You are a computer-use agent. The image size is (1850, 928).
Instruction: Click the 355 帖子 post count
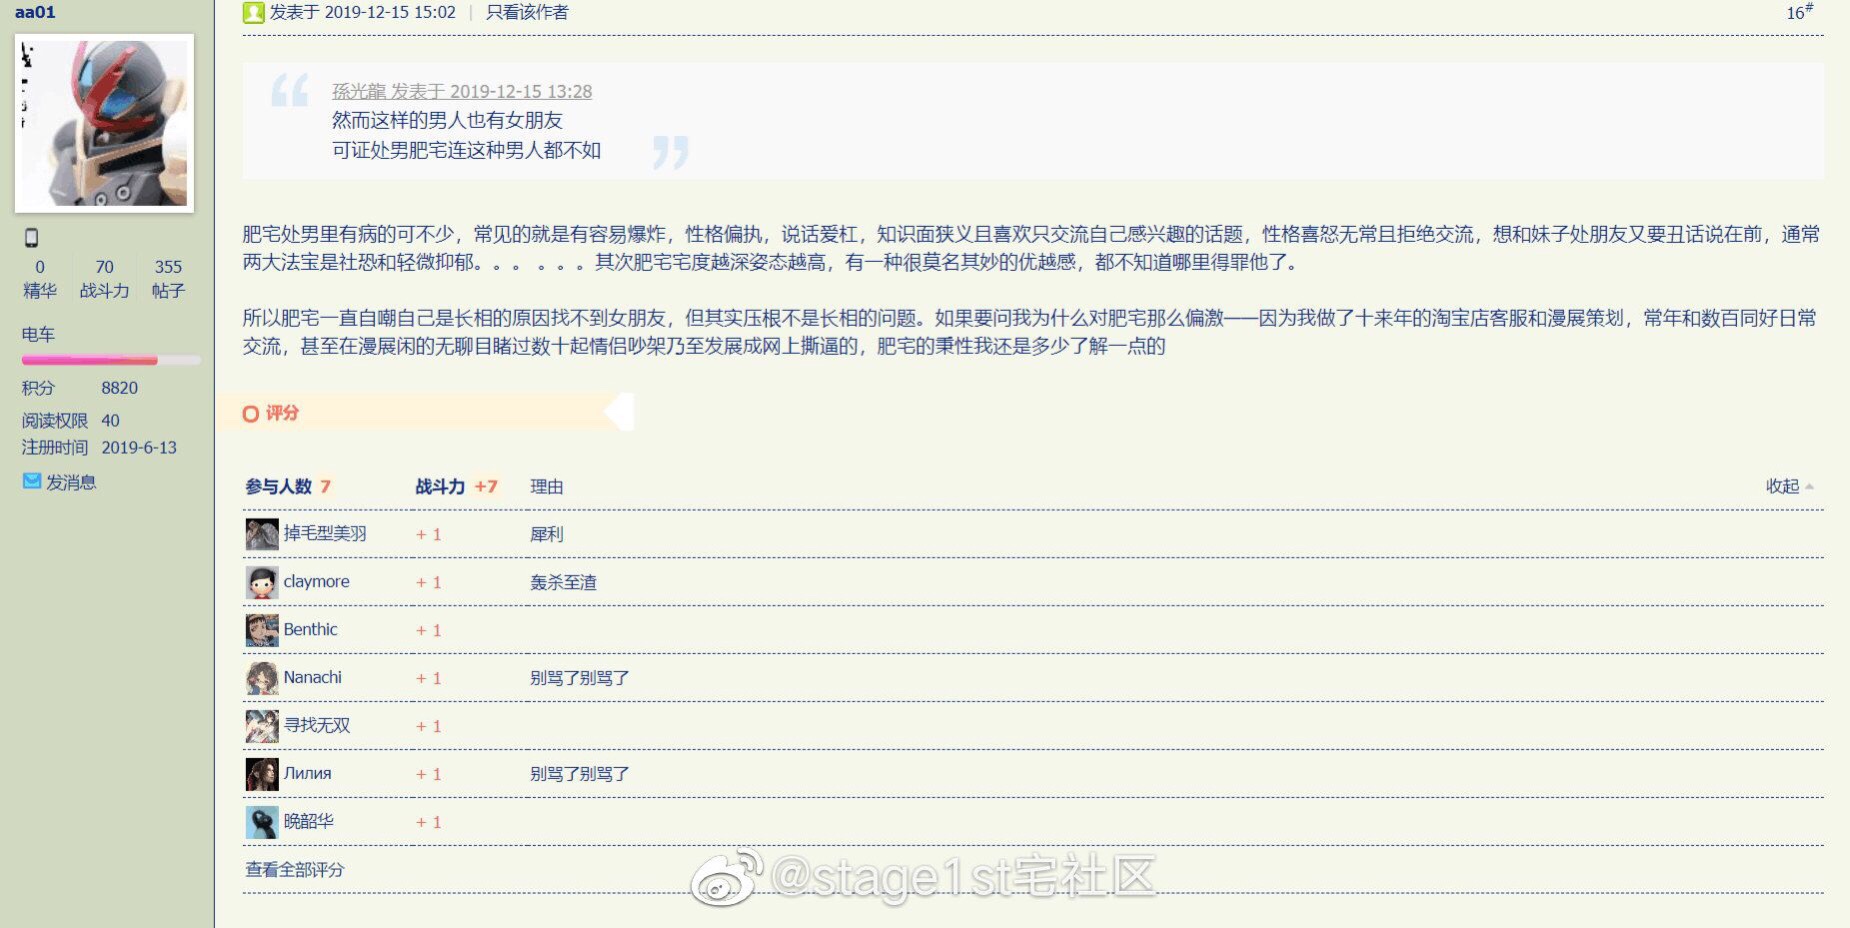tap(168, 267)
